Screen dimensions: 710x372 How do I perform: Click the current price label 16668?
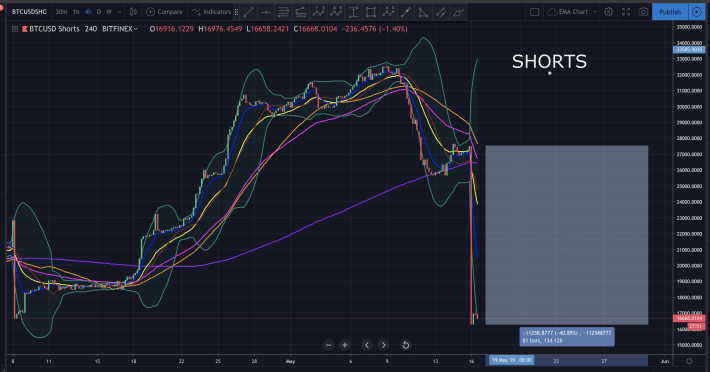(688, 318)
